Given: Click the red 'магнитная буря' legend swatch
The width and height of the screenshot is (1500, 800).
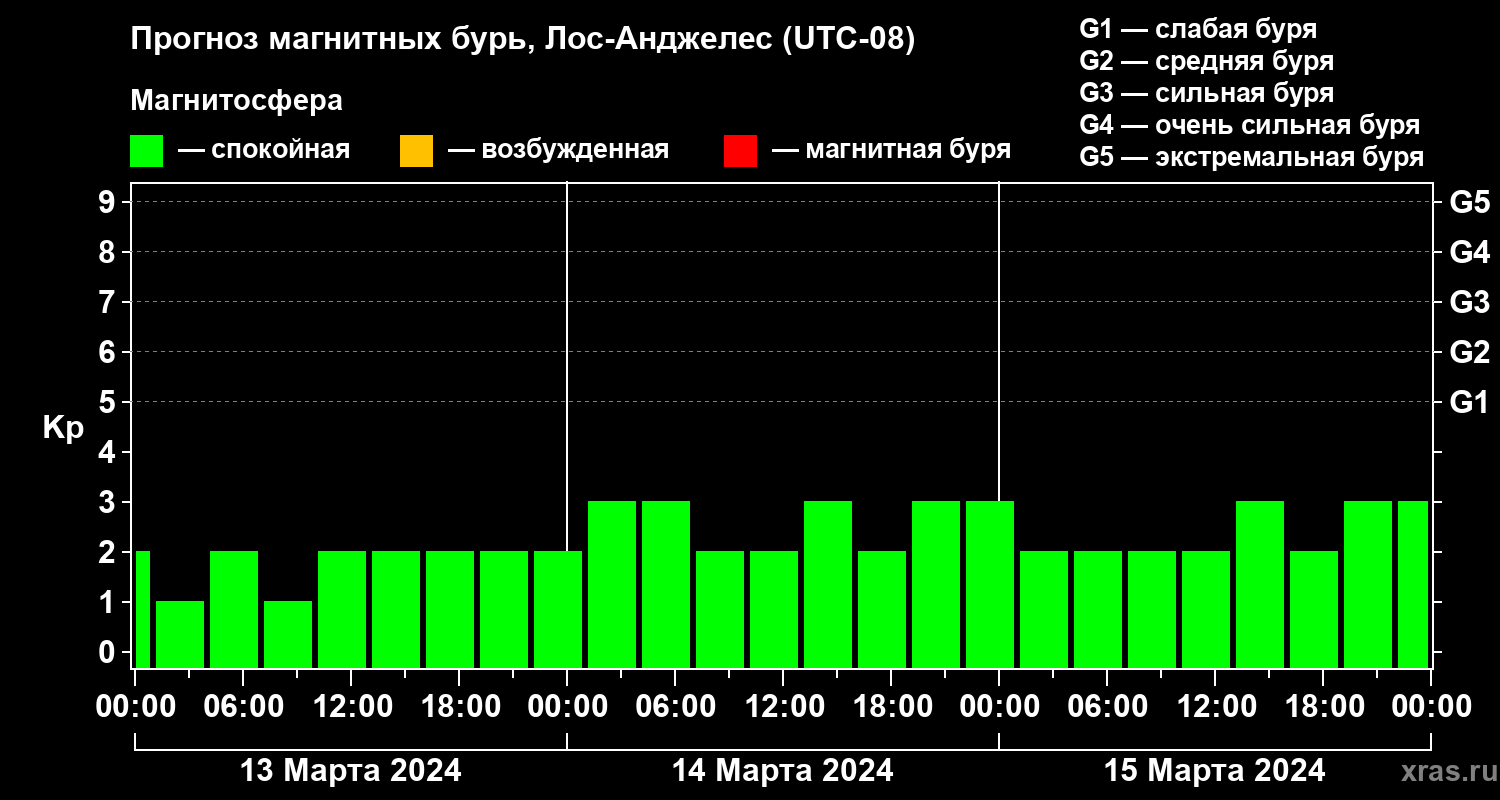Looking at the screenshot, I should tap(740, 151).
